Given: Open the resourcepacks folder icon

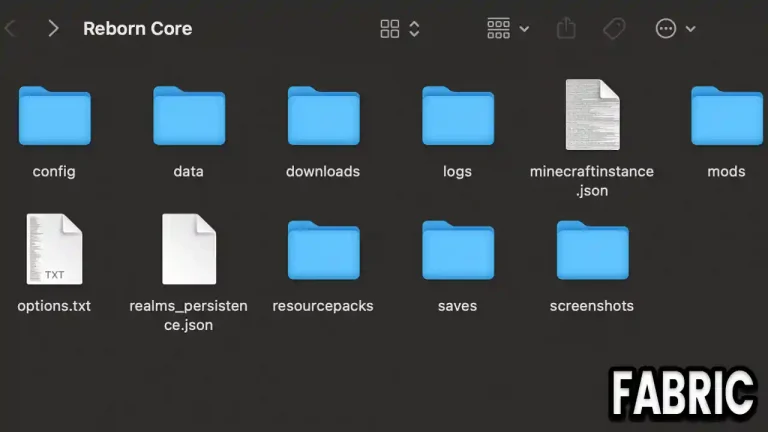Looking at the screenshot, I should (324, 250).
